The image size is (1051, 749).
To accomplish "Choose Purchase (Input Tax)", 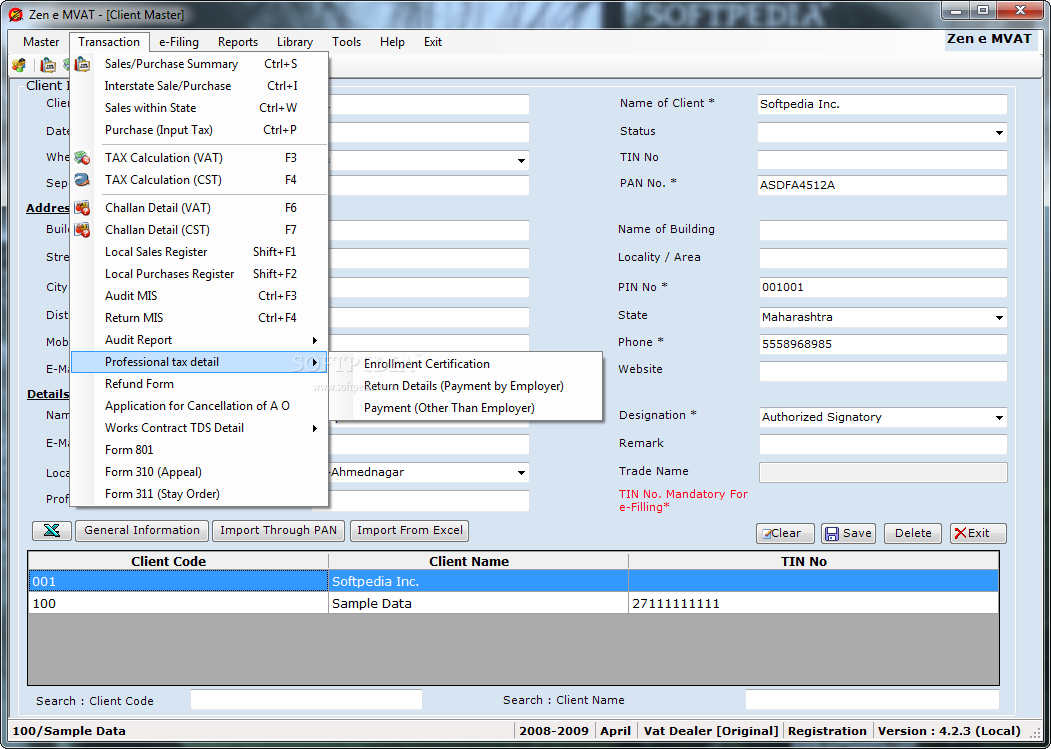I will 199,130.
